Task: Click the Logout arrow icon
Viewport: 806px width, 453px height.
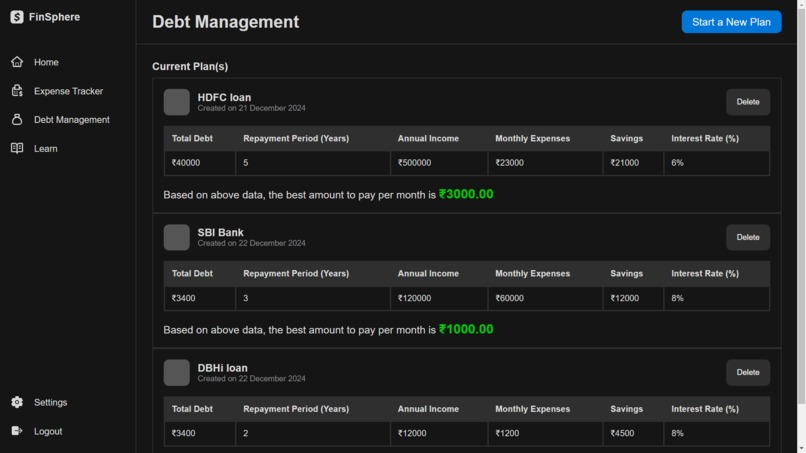Action: click(x=17, y=431)
